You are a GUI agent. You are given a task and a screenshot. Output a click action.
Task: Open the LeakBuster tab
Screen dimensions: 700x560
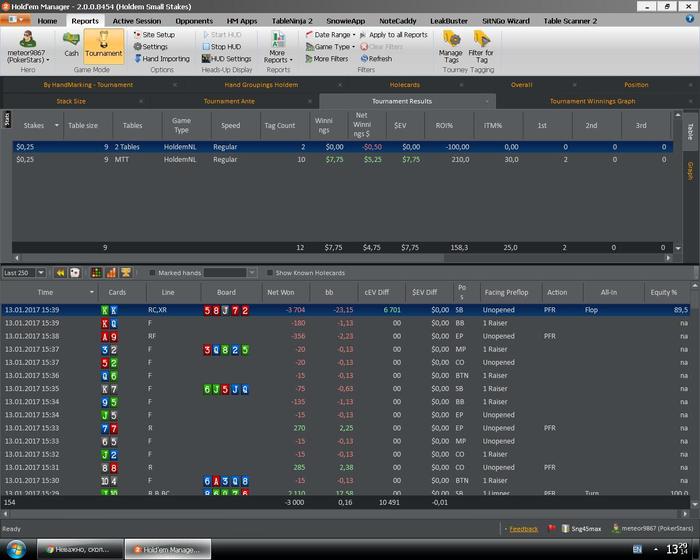point(449,21)
